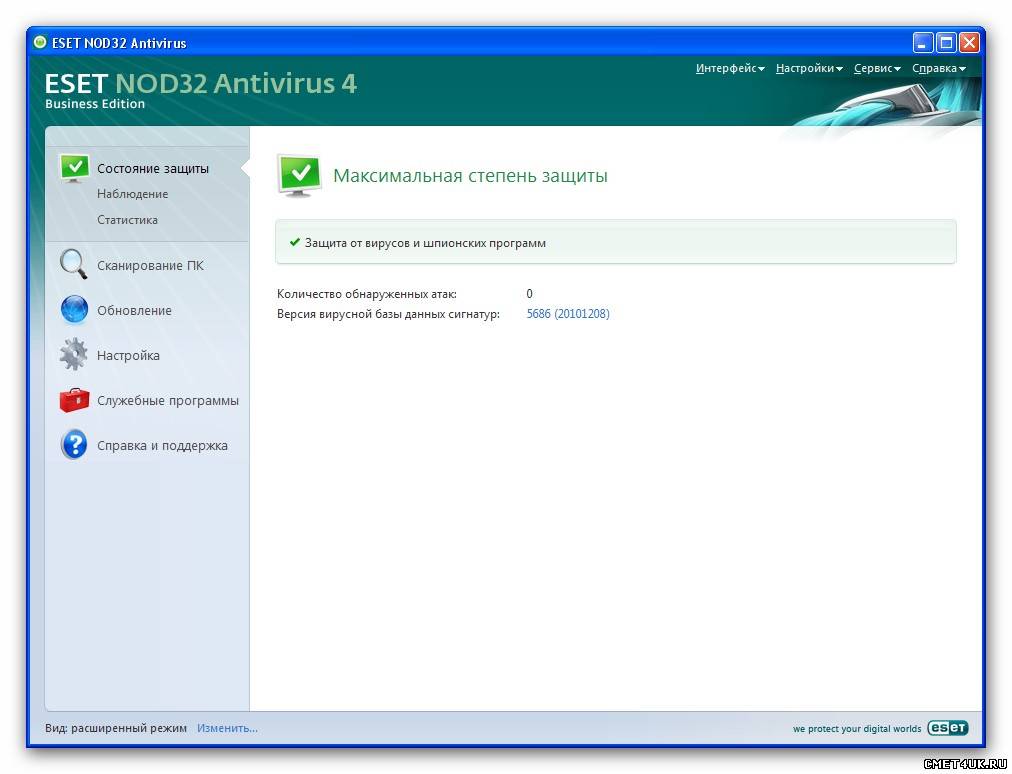
Task: Go to Сканирование ПК section
Action: tap(150, 265)
